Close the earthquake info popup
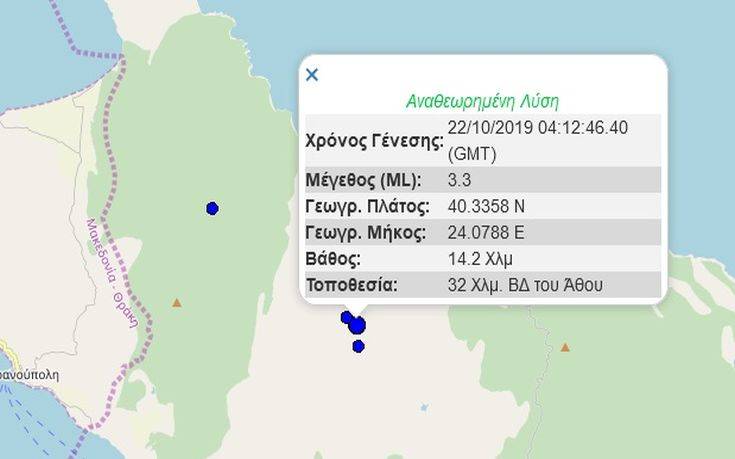This screenshot has width=735, height=459. 312,75
